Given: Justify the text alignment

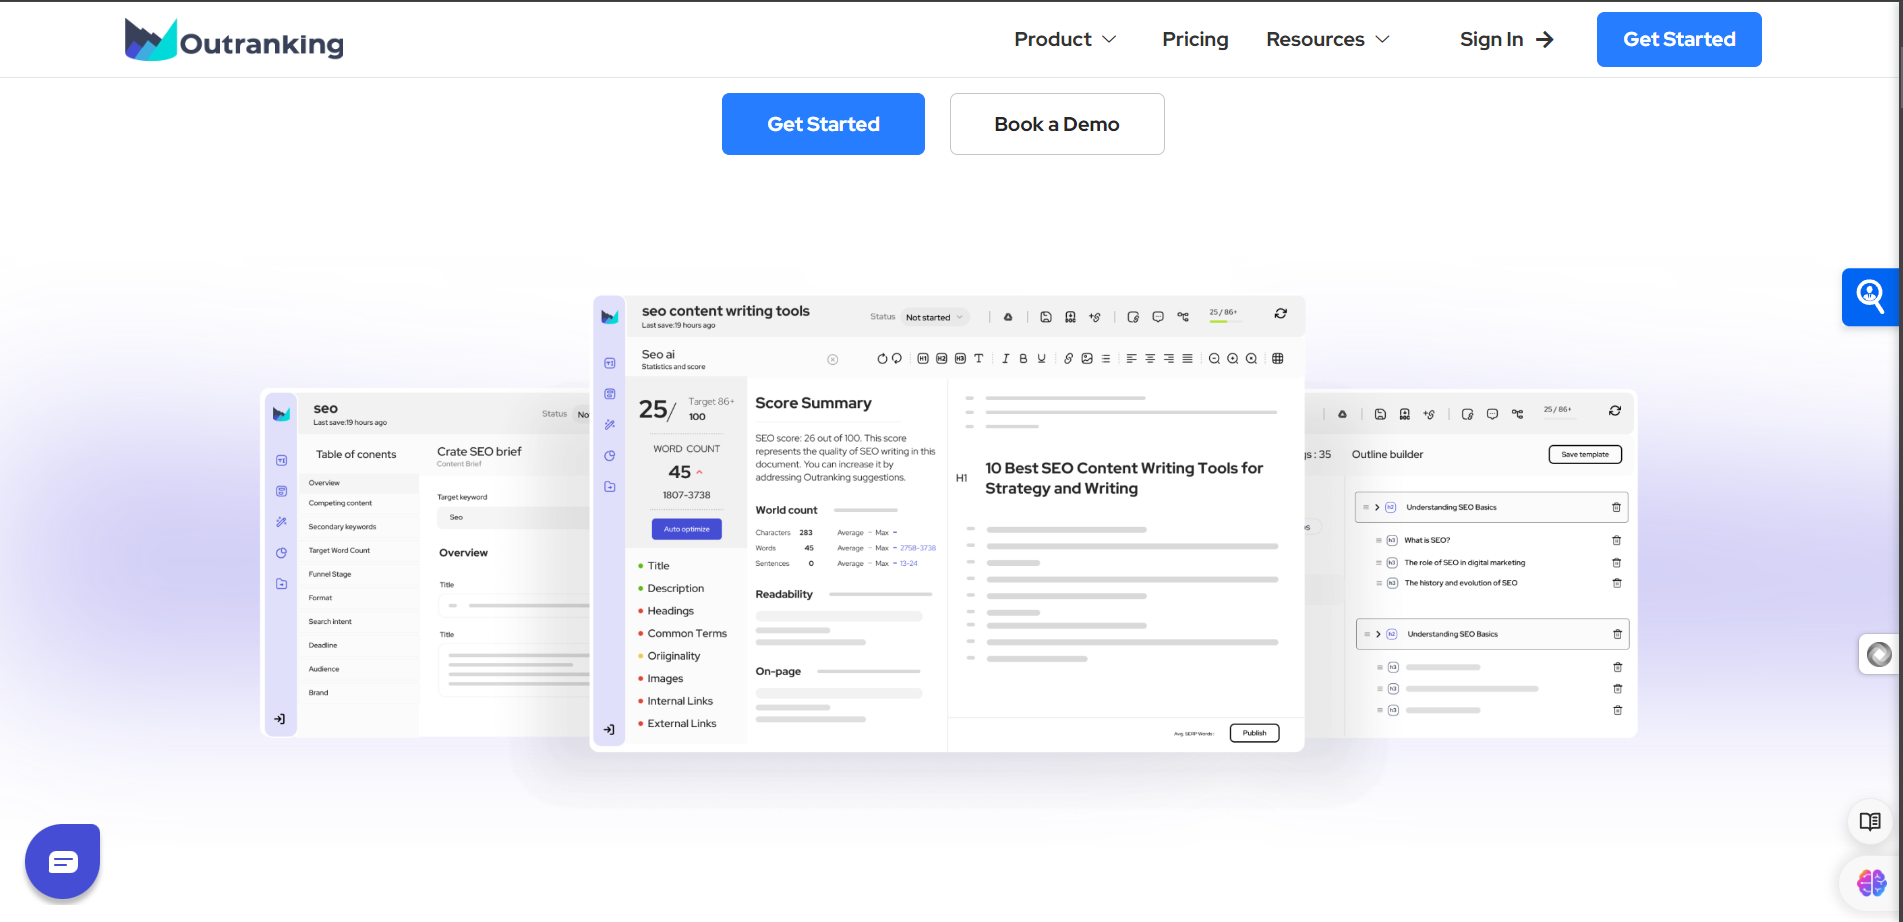Looking at the screenshot, I should (1187, 359).
